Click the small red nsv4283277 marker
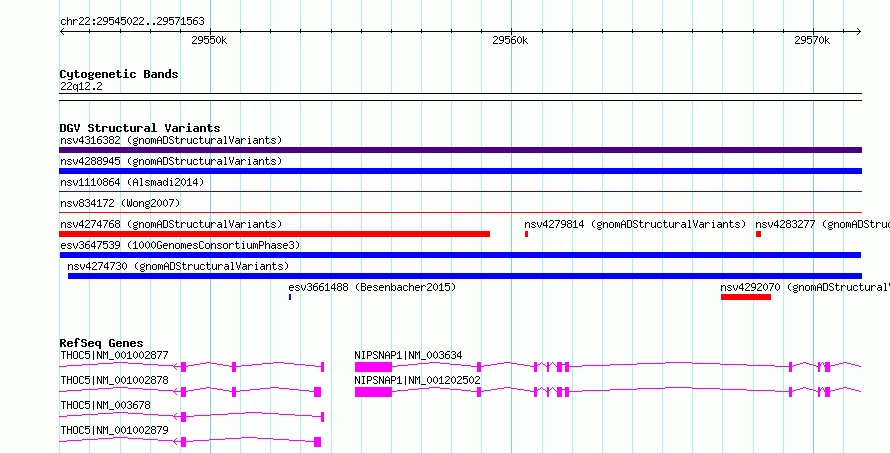Viewport: 890px width, 453px height. coord(758,234)
